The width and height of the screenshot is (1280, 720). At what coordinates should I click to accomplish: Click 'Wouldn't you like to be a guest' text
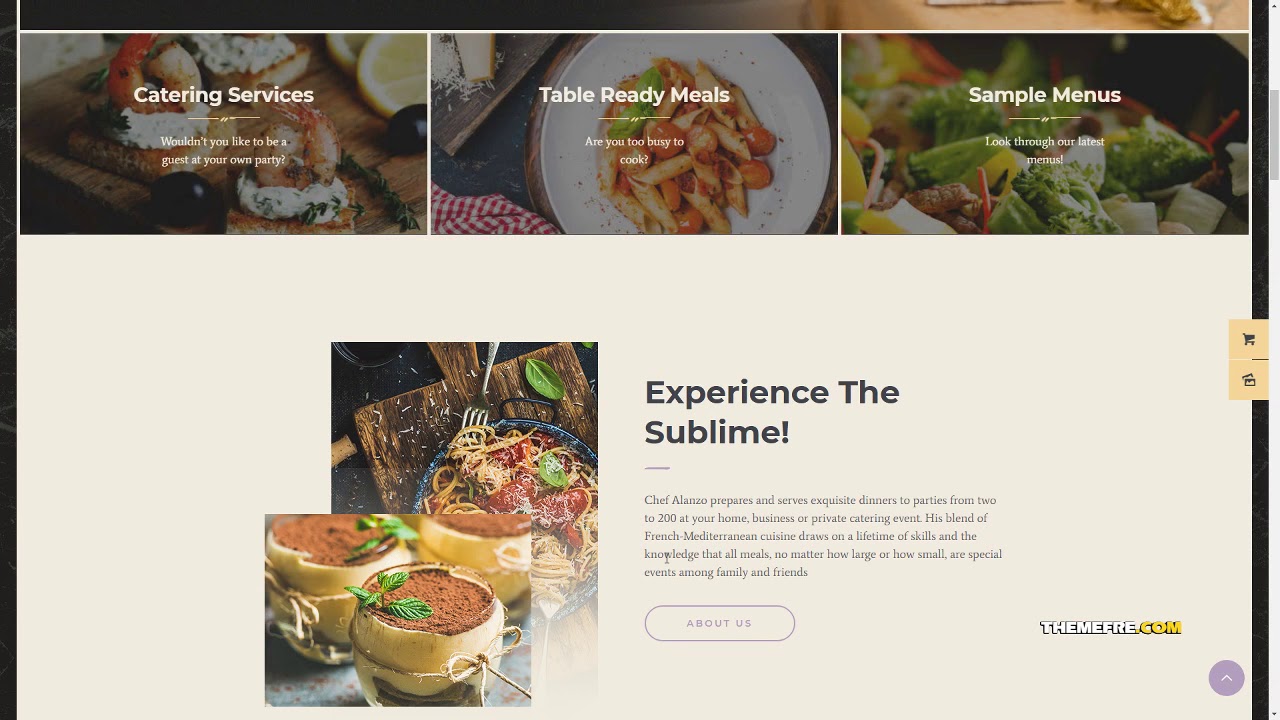point(224,150)
